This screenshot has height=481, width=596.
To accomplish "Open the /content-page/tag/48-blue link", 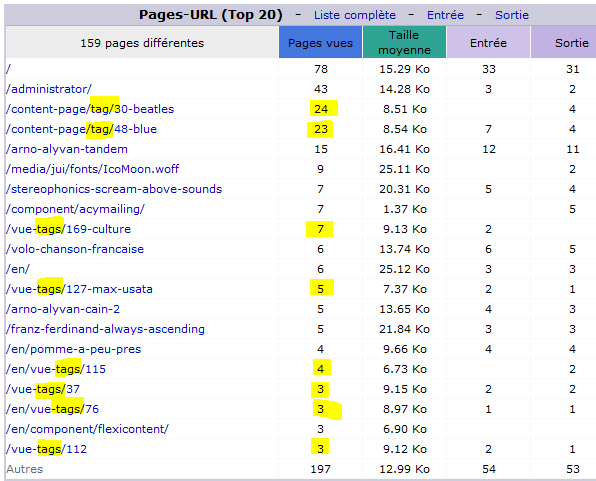I will 81,129.
